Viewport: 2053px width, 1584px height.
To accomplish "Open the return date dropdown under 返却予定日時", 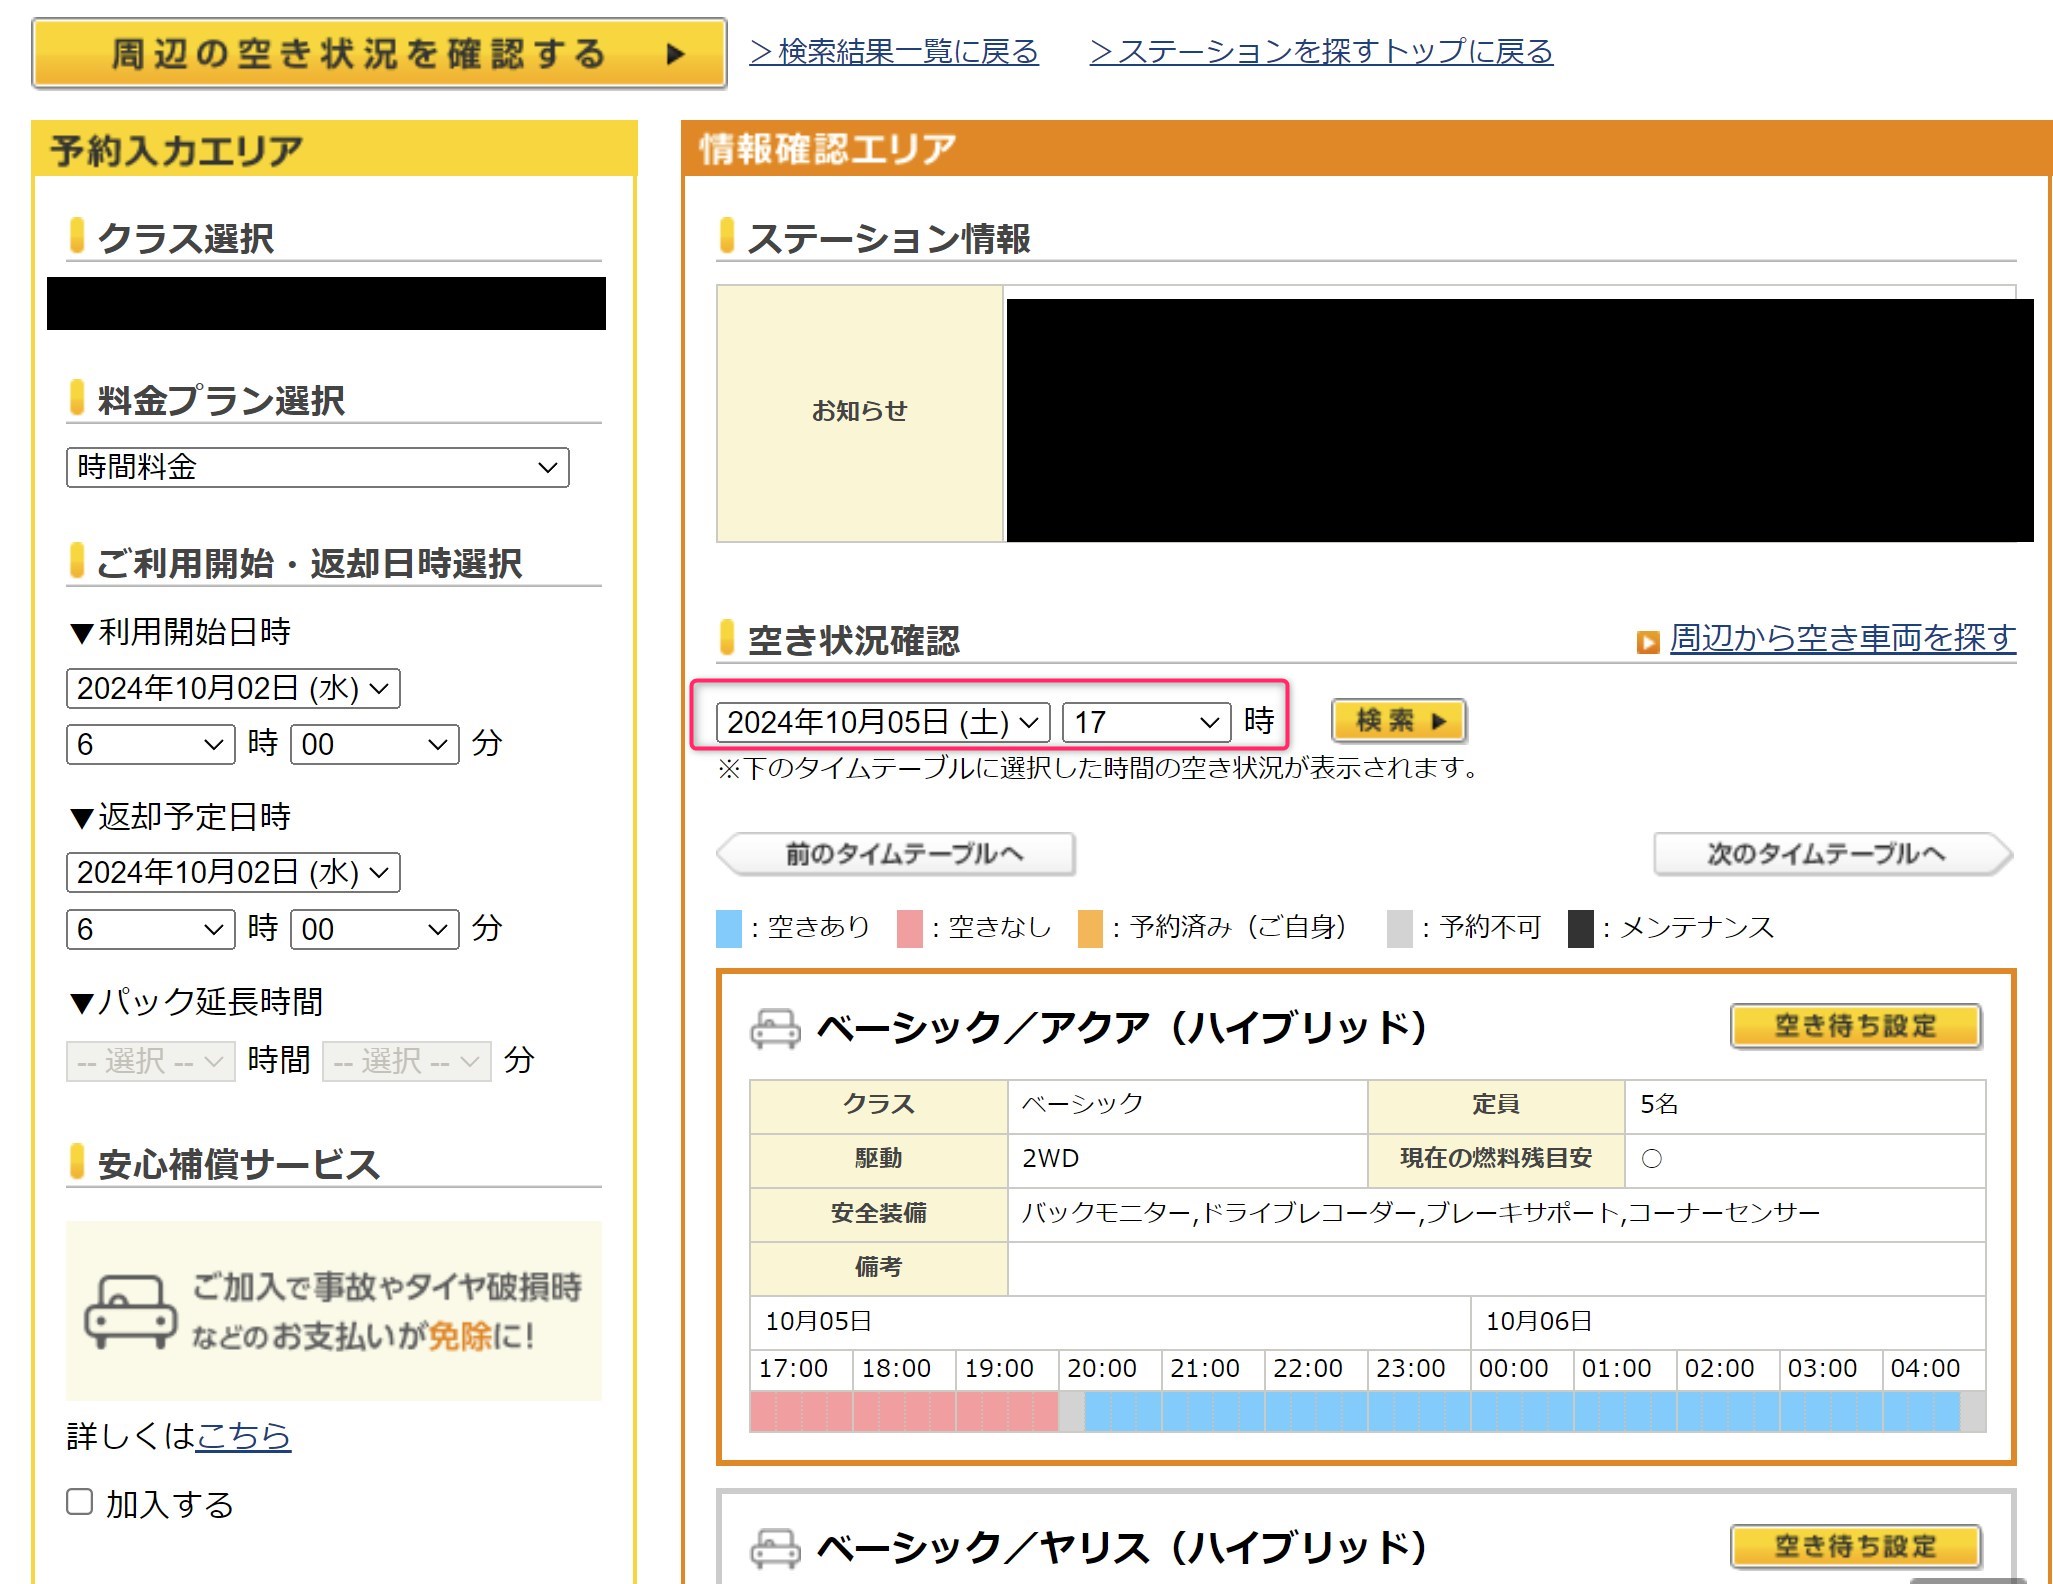I will tap(233, 872).
